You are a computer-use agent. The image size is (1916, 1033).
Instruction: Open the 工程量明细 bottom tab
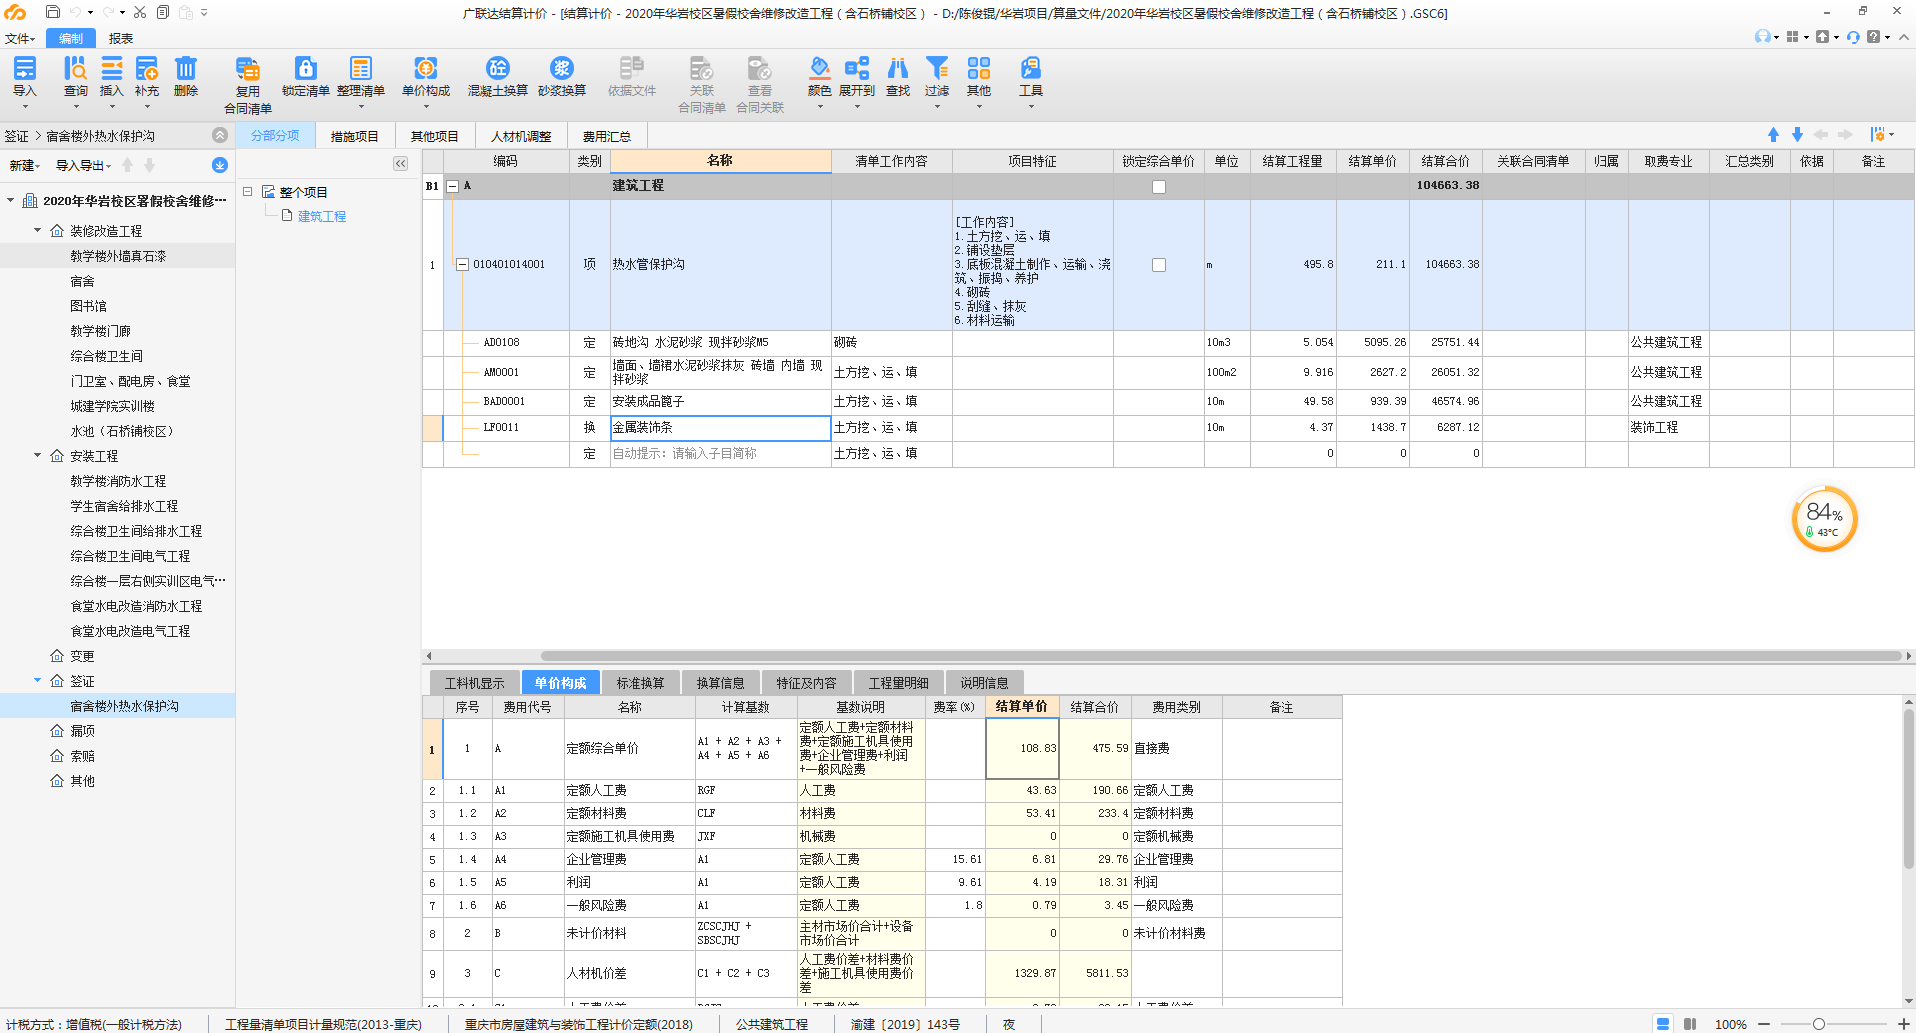pyautogui.click(x=898, y=683)
